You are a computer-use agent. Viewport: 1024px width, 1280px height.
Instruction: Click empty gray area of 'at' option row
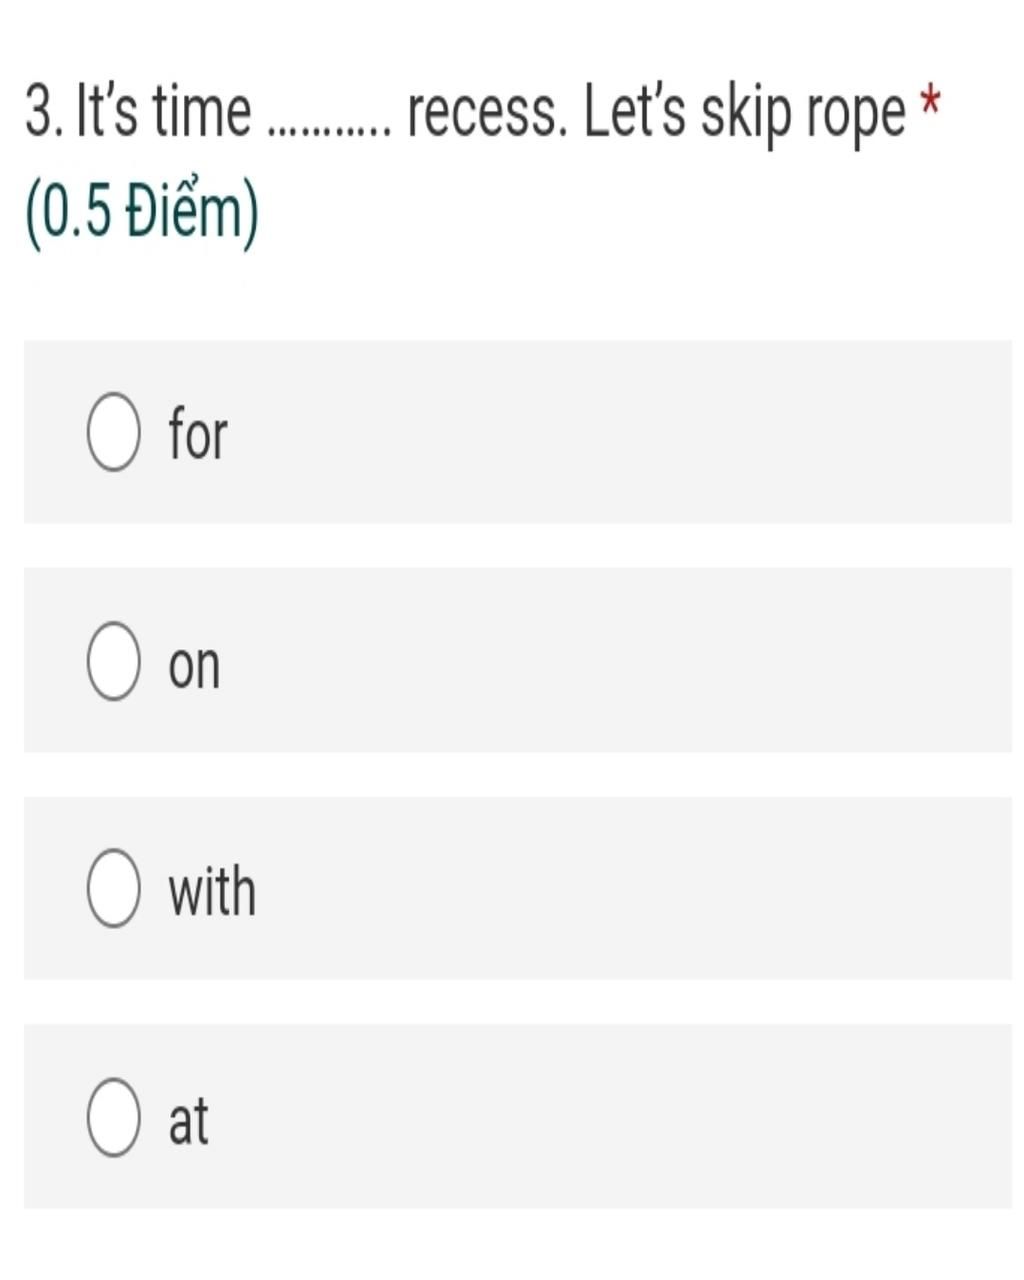coord(620,1117)
